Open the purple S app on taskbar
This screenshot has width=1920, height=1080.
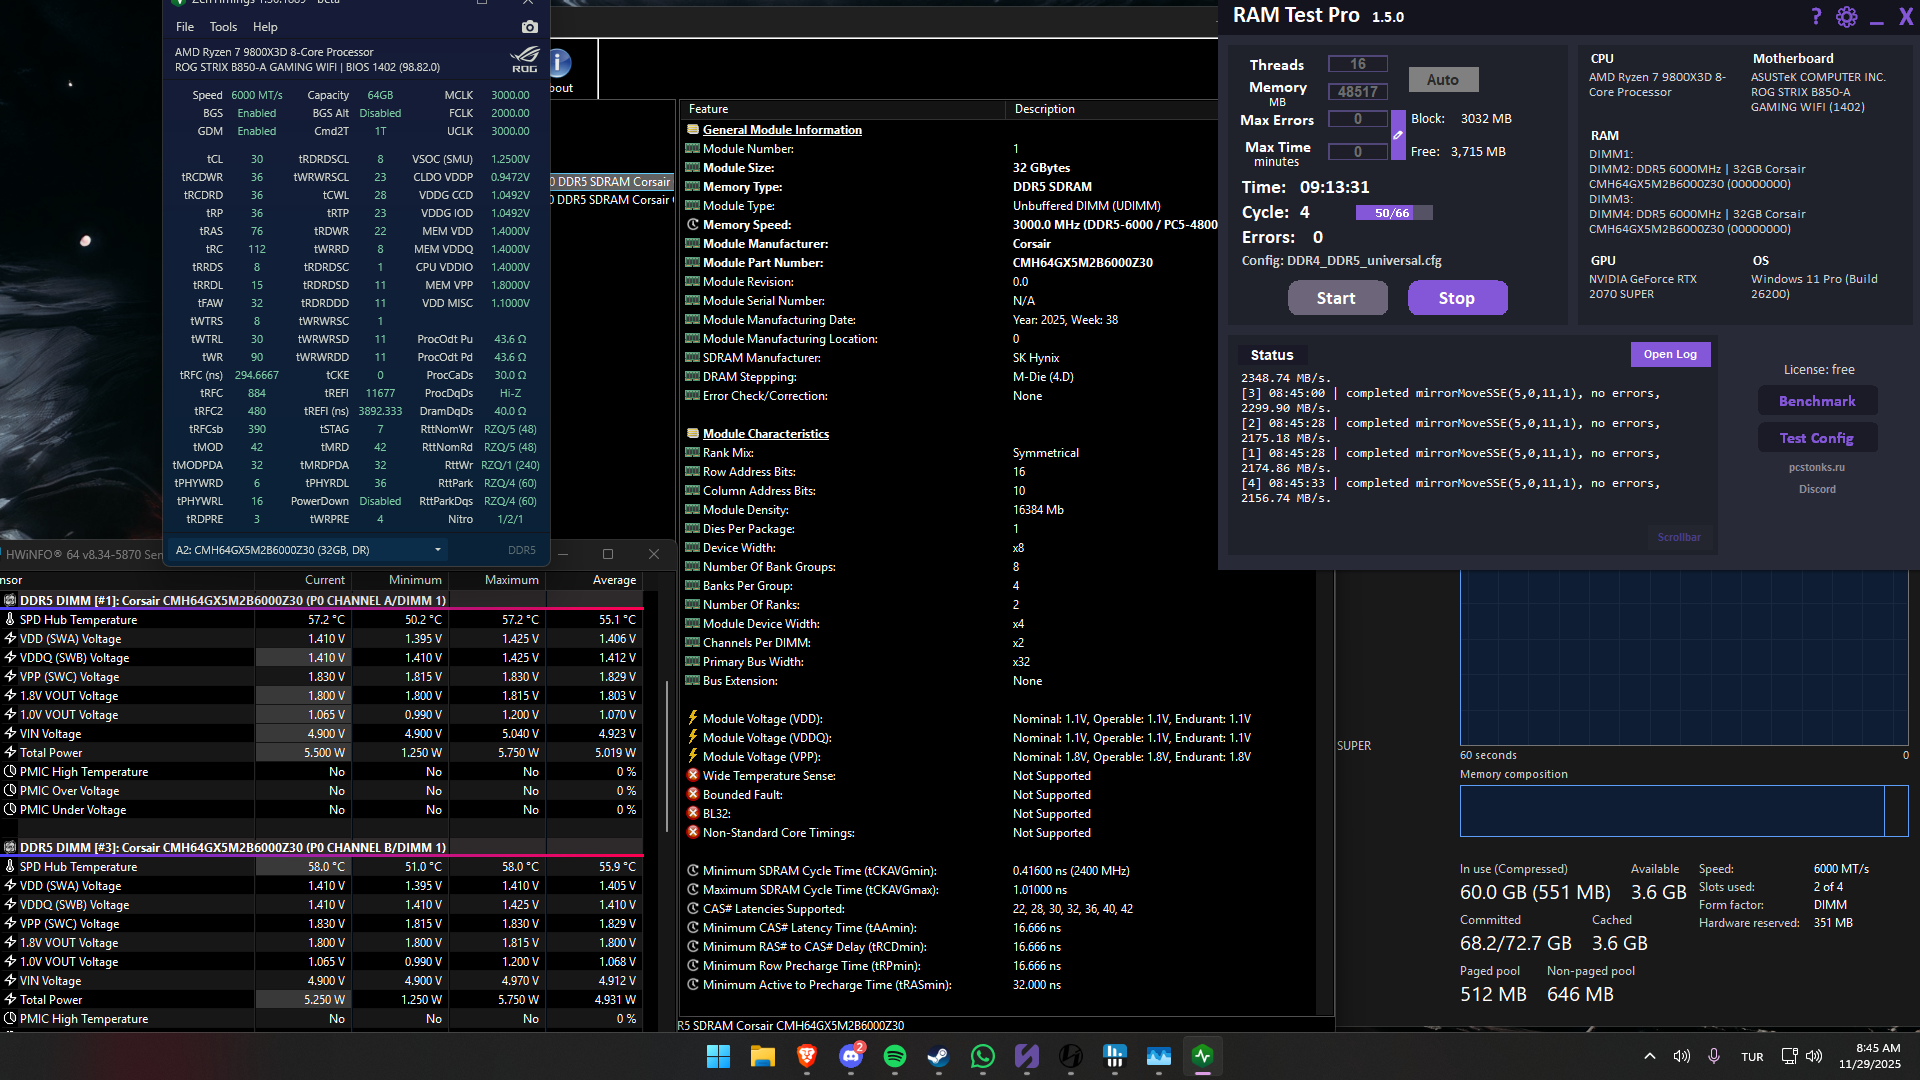tap(1027, 1056)
